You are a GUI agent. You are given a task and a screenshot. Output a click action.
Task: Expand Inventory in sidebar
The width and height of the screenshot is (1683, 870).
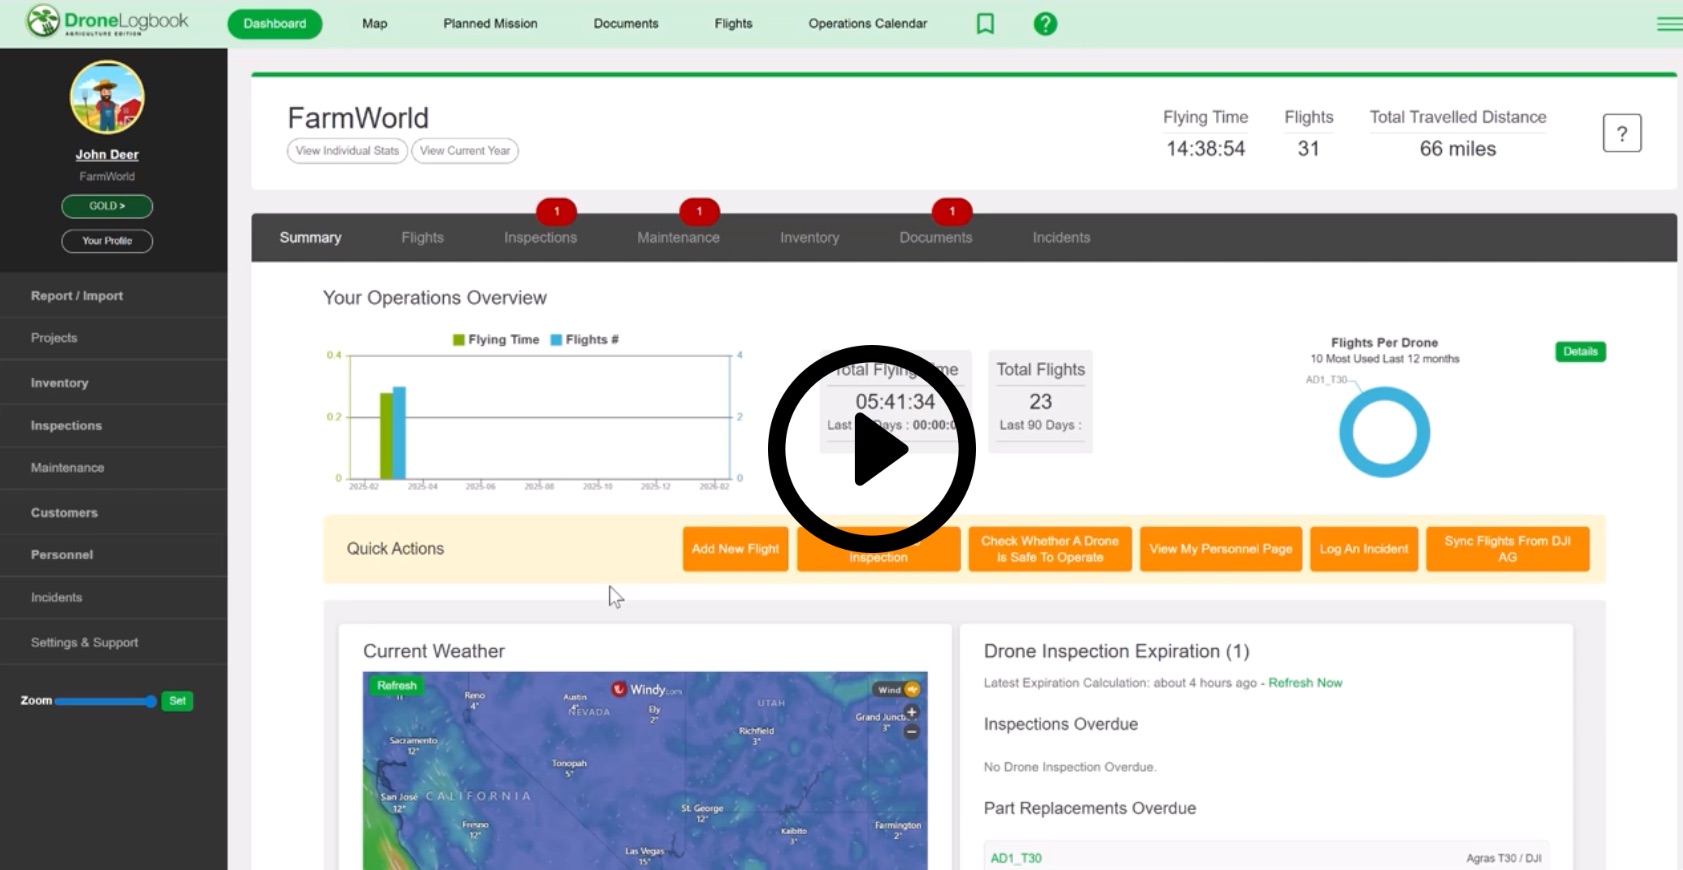114,383
